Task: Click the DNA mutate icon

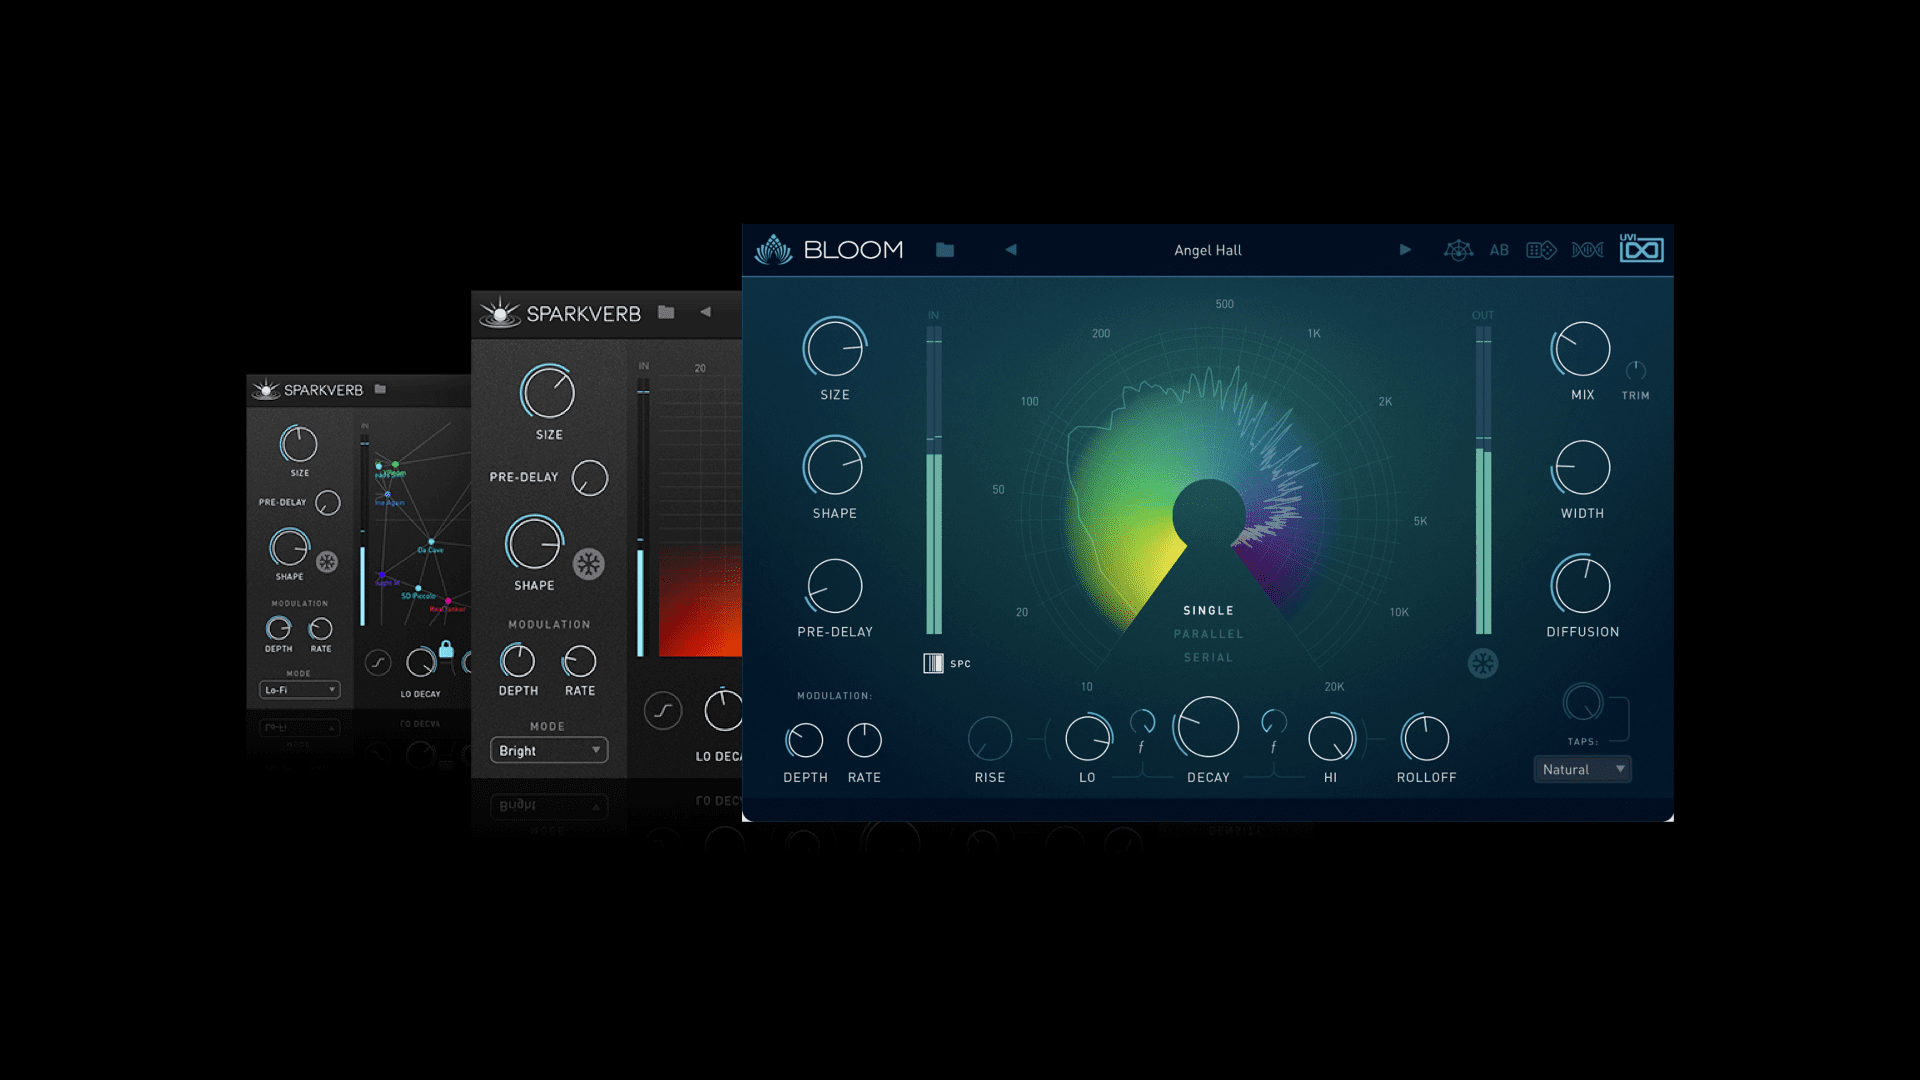Action: click(x=1587, y=250)
